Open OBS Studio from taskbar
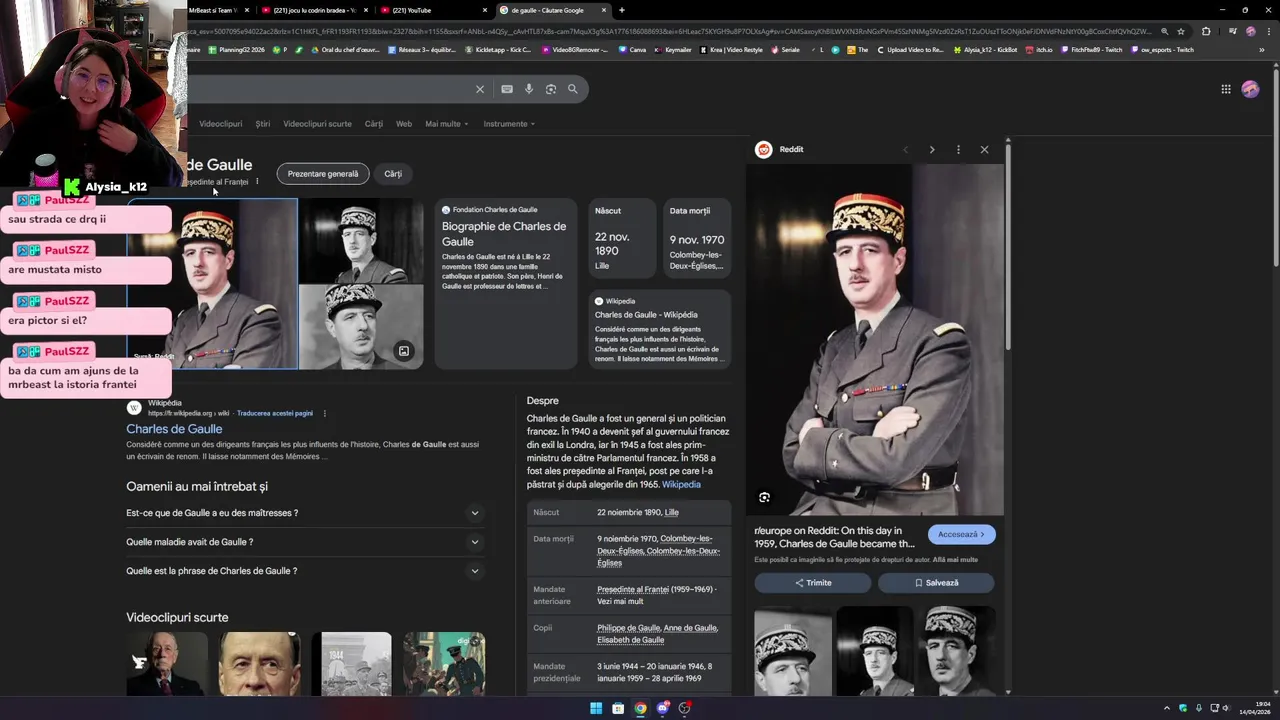Viewport: 1280px width, 720px height. click(684, 708)
